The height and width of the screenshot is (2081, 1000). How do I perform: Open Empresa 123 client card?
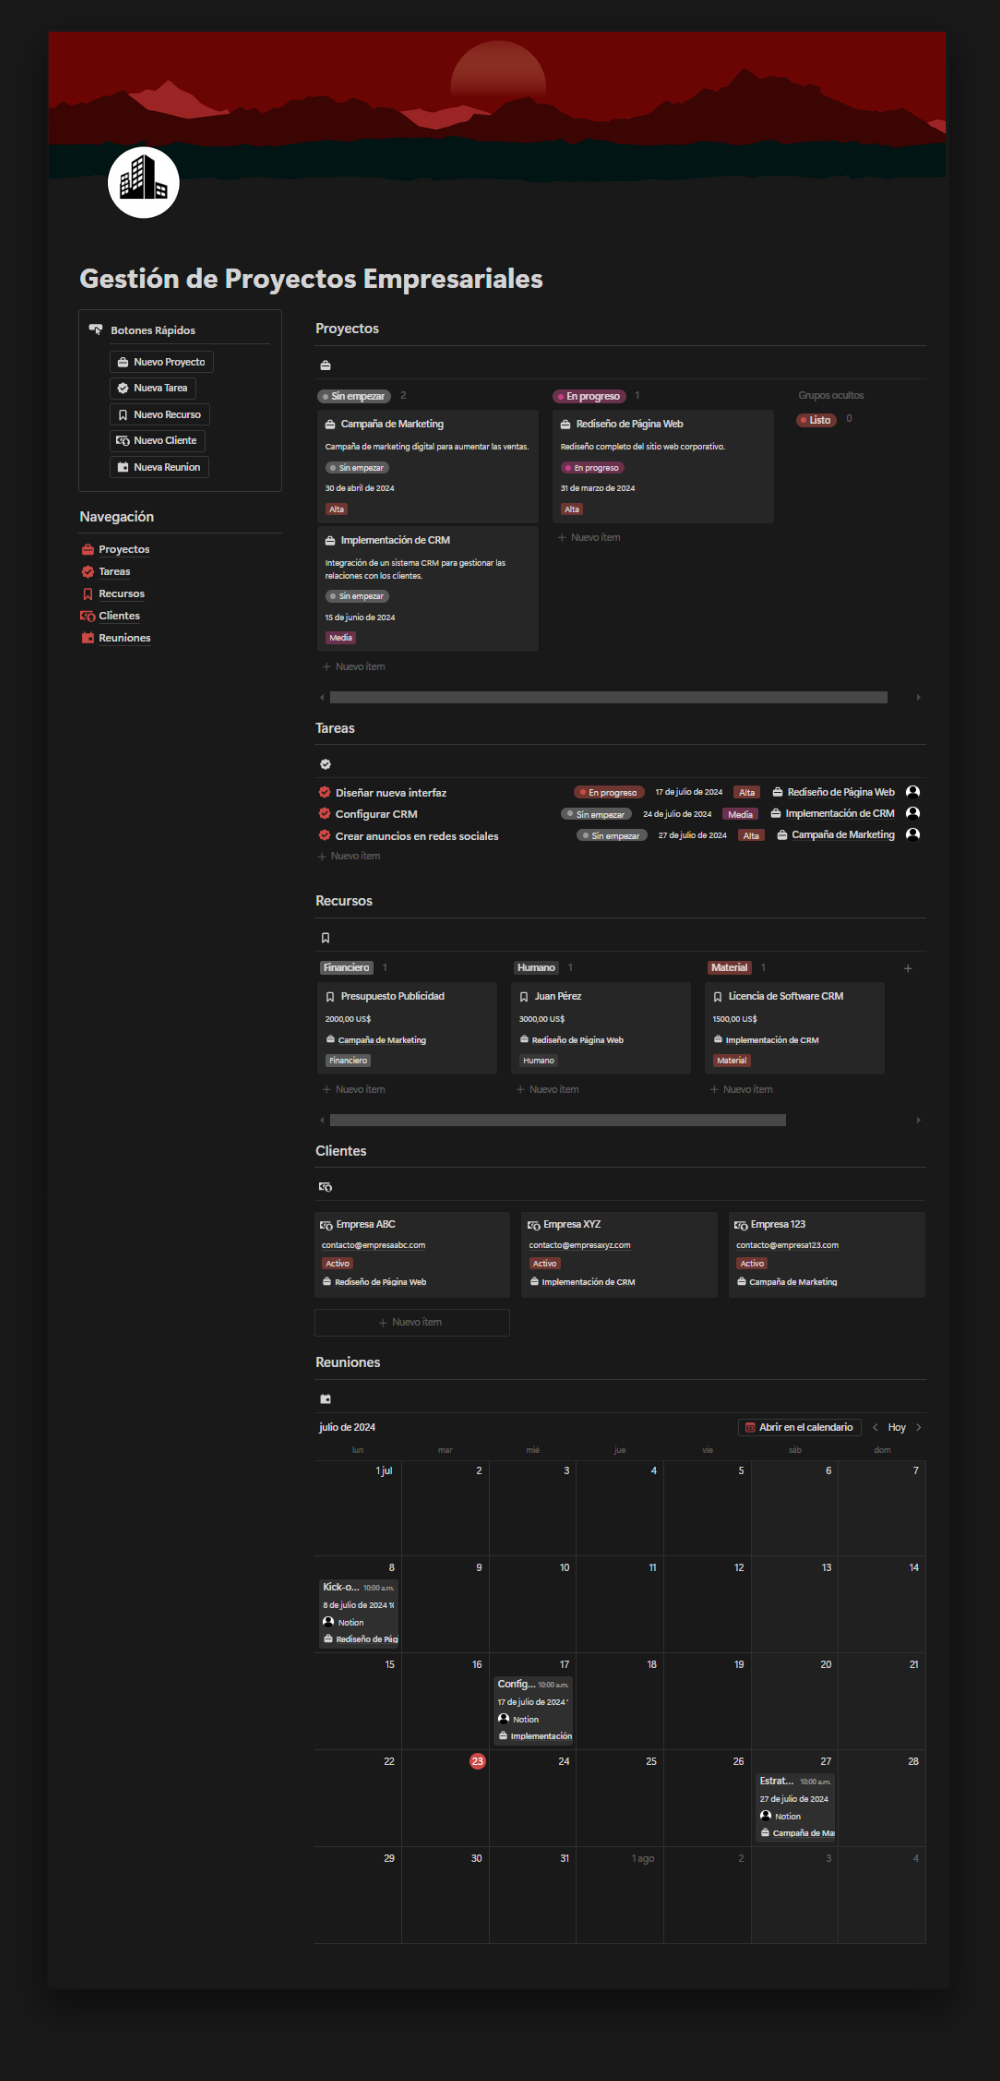(827, 1255)
